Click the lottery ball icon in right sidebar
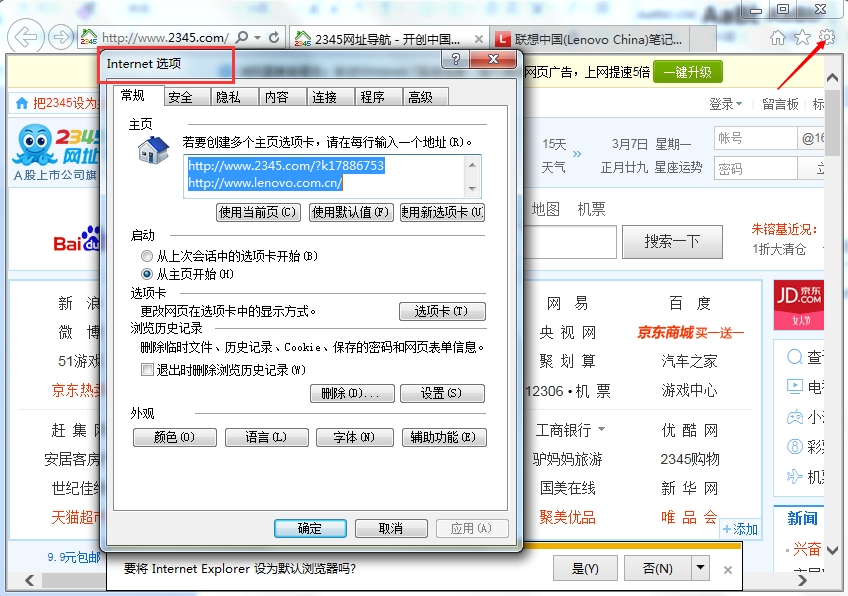The width and height of the screenshot is (848, 596). (794, 446)
